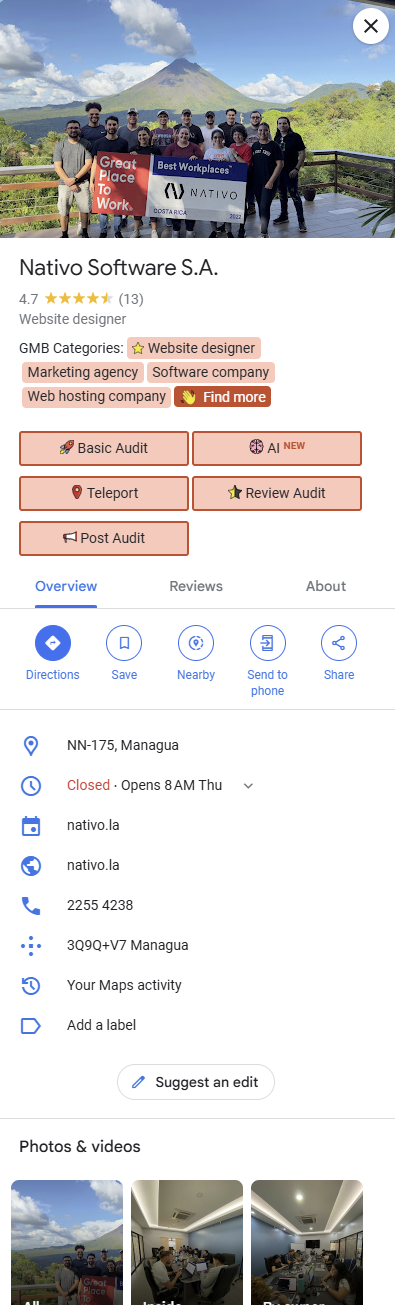
Task: Click the Software company category tag
Action: coord(211,372)
